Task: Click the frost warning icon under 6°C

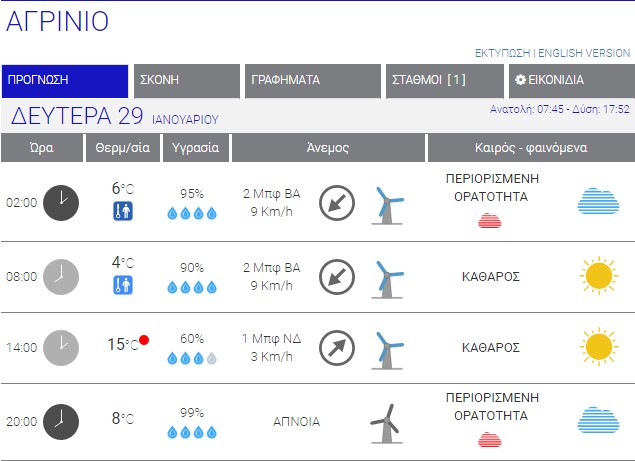Action: tap(123, 211)
